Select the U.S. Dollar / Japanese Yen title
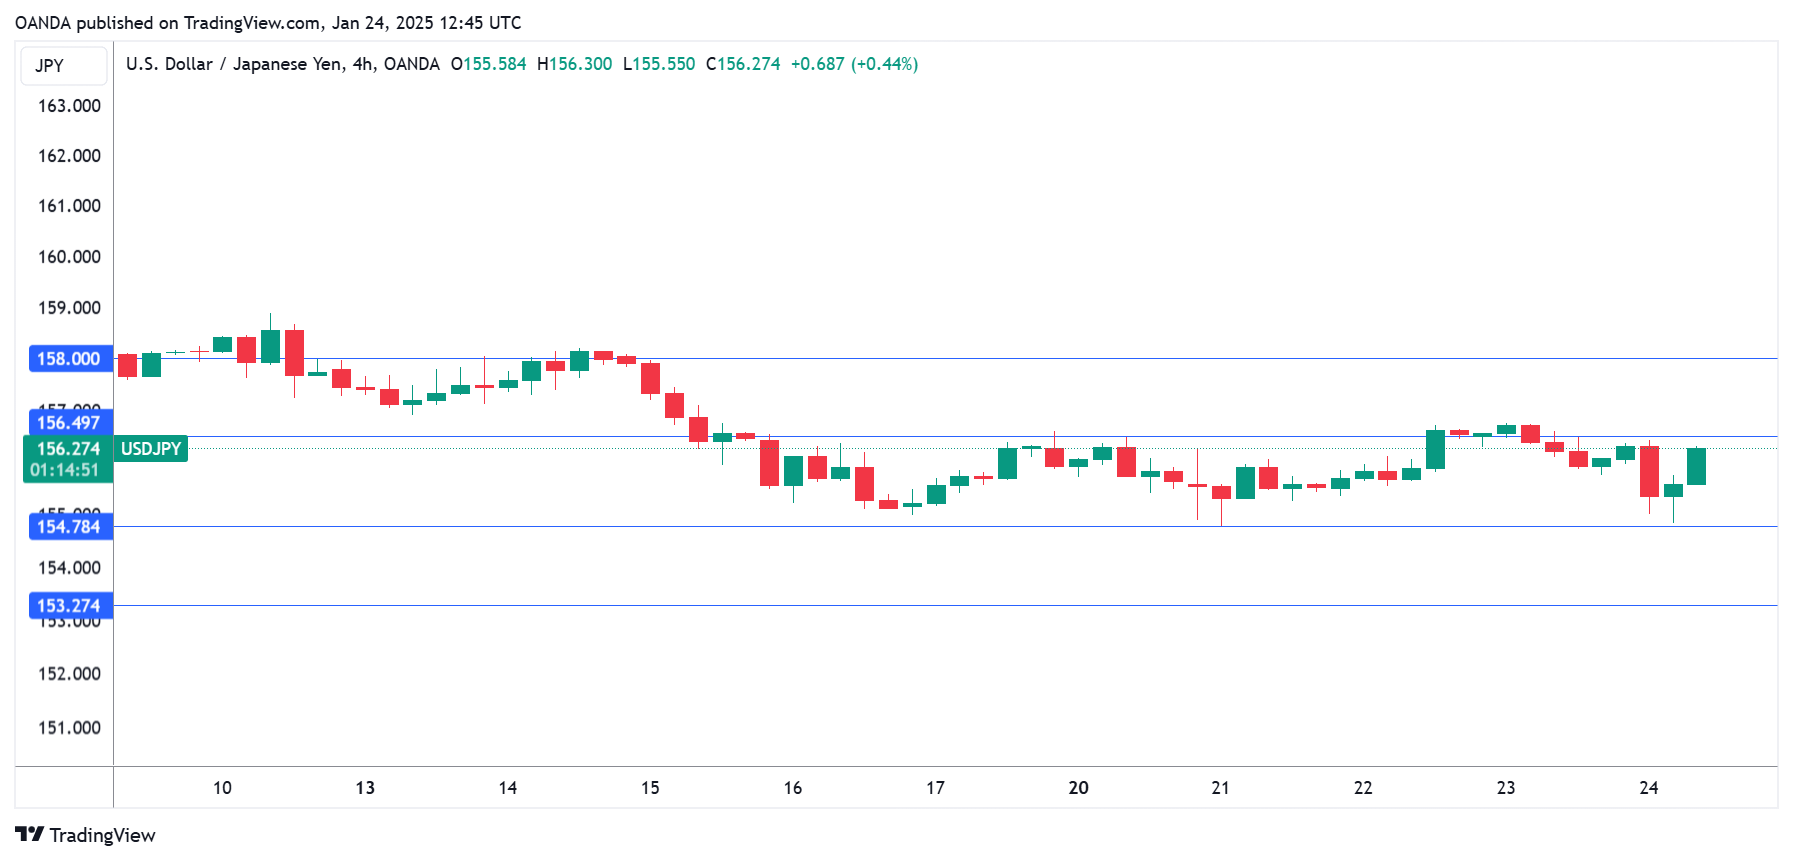Viewport: 1793px width, 861px height. pos(282,64)
